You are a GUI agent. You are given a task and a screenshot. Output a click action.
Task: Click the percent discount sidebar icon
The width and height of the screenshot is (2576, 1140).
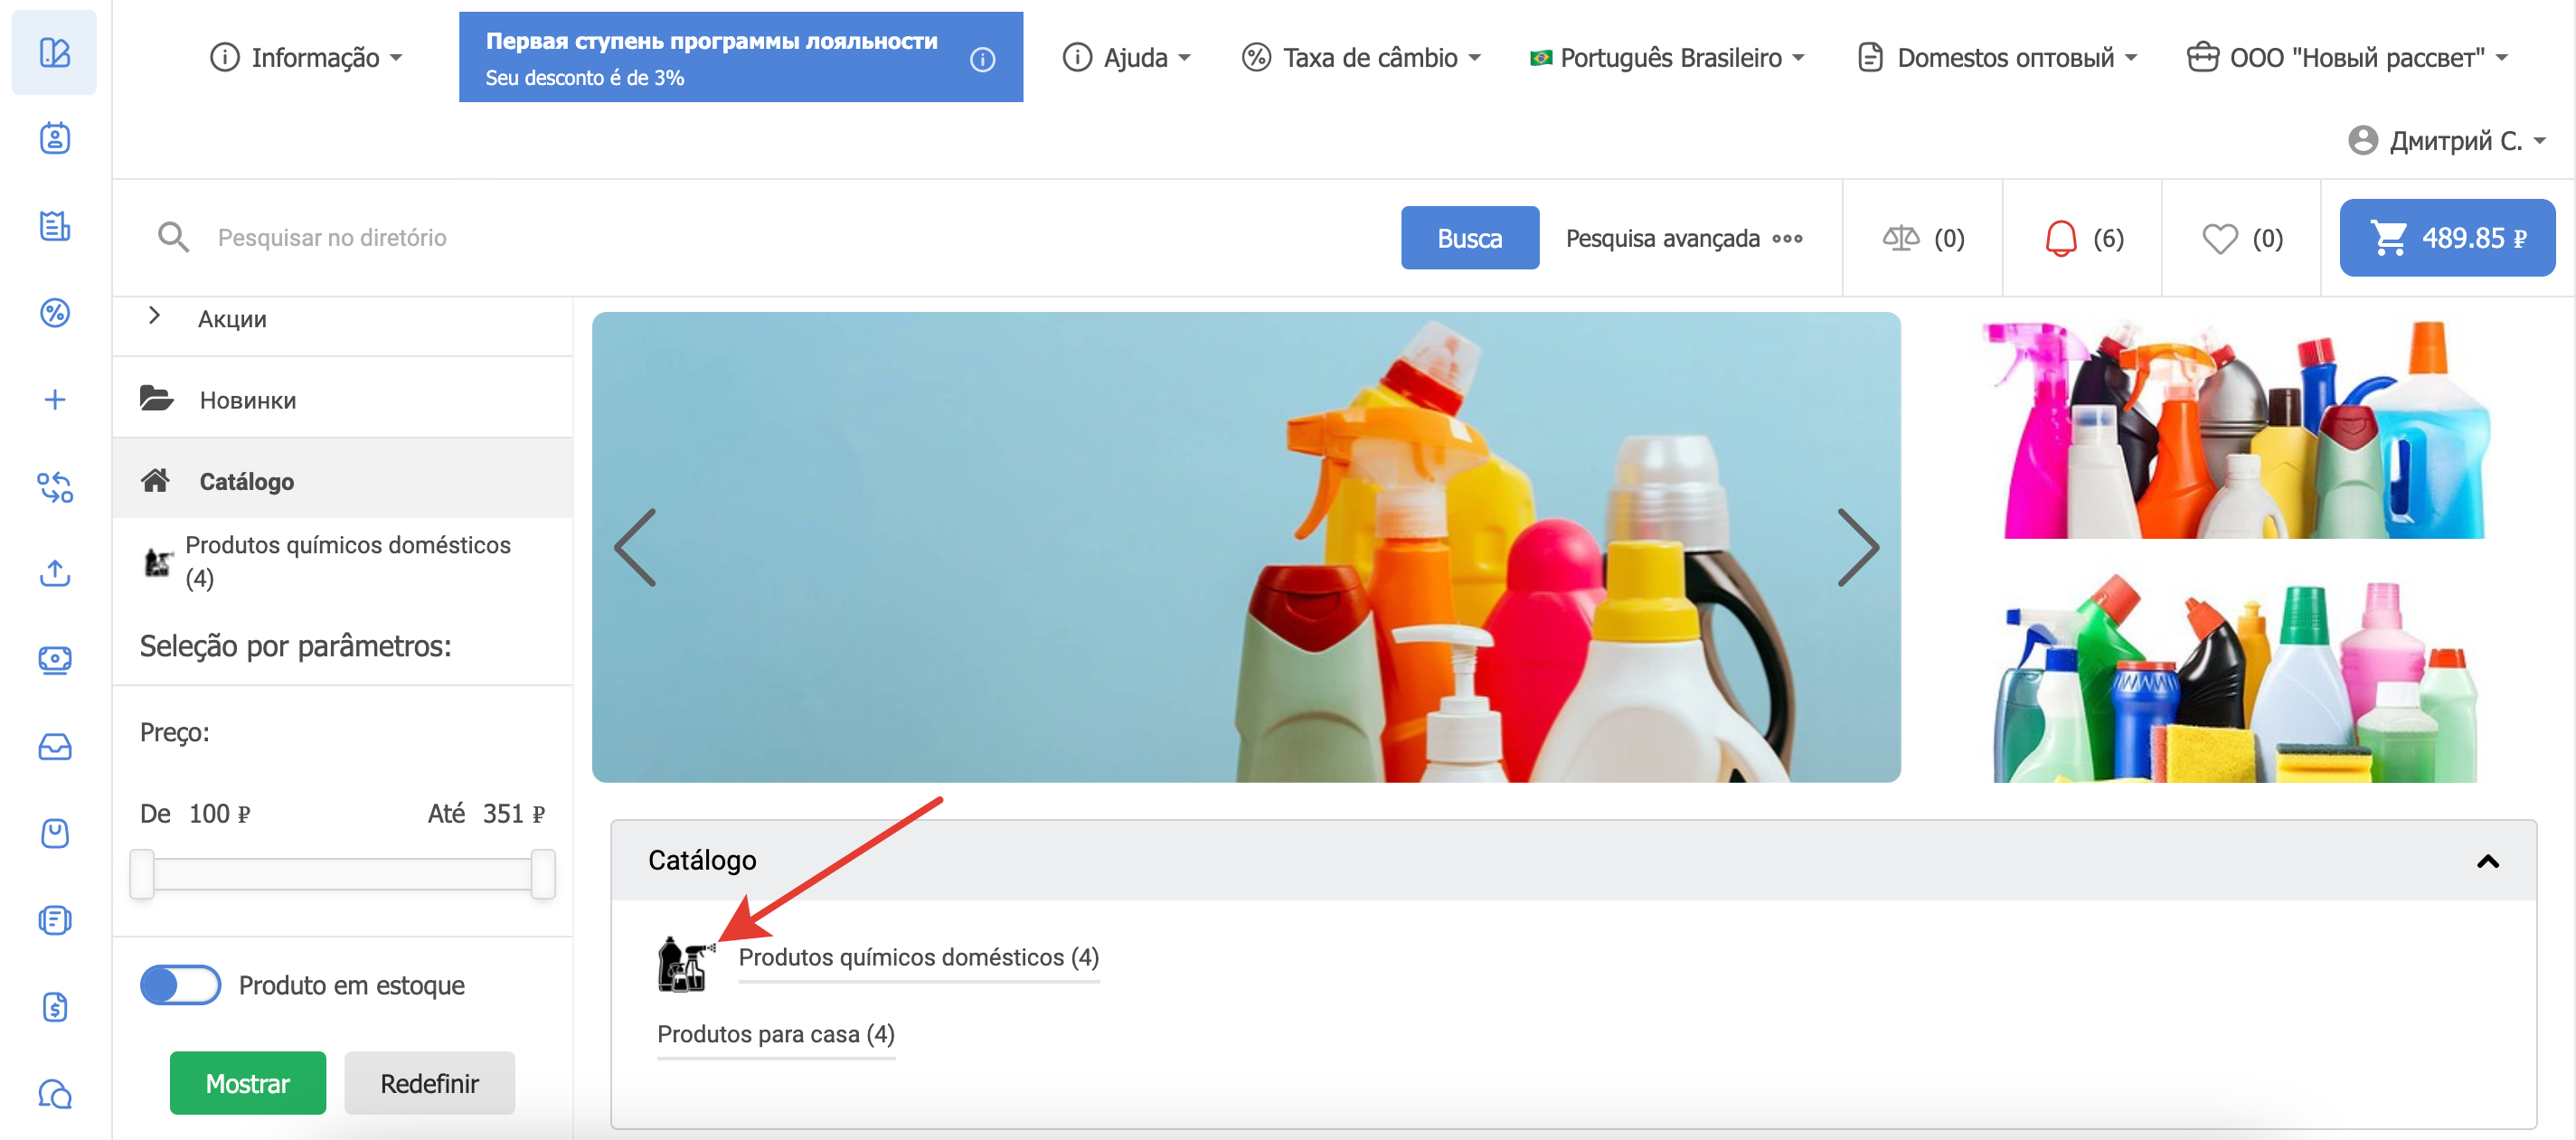tap(55, 313)
